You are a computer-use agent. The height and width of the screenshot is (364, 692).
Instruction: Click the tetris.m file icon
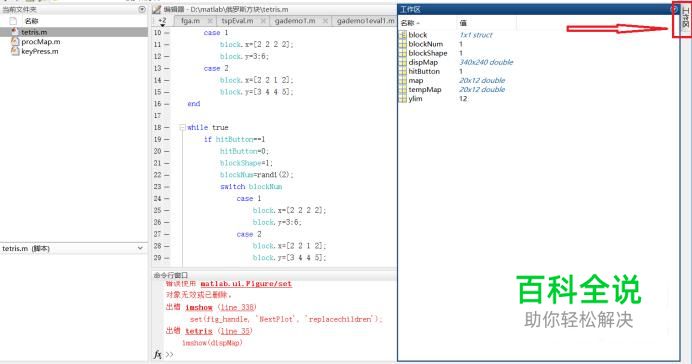click(15, 32)
